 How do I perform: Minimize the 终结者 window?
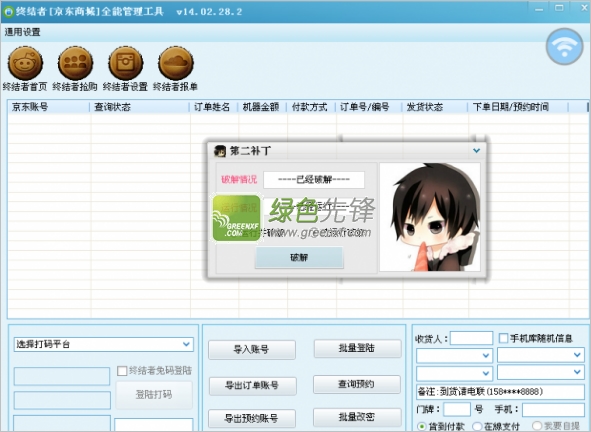click(539, 9)
